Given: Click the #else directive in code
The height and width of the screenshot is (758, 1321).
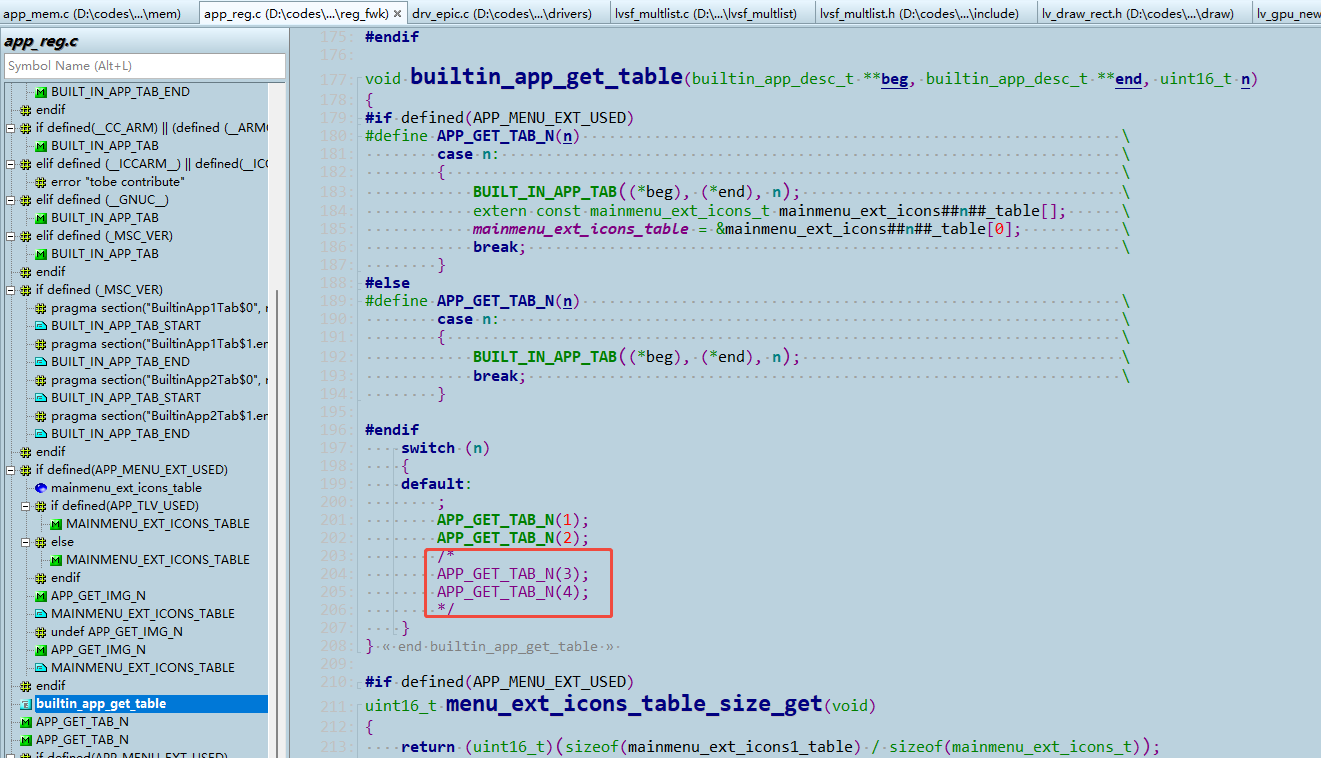Looking at the screenshot, I should 387,283.
